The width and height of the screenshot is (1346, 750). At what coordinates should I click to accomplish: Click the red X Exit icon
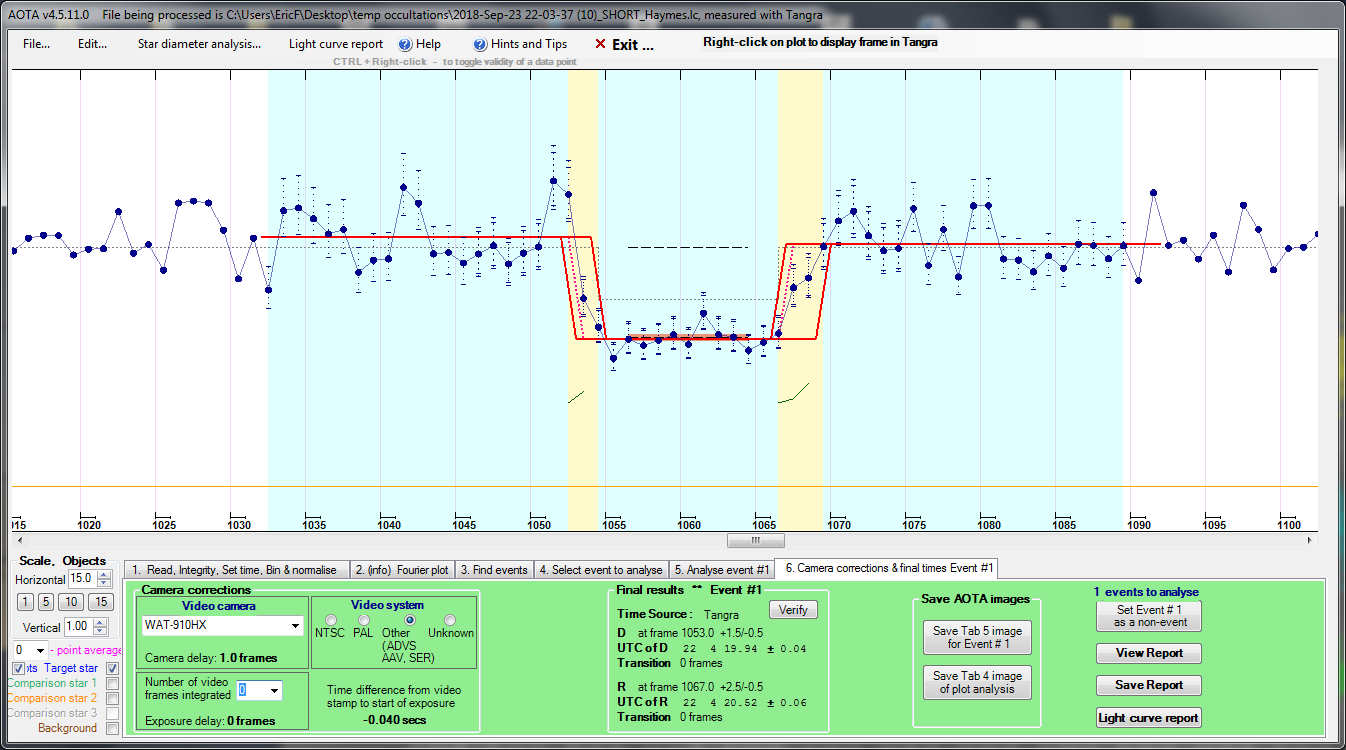coord(600,45)
